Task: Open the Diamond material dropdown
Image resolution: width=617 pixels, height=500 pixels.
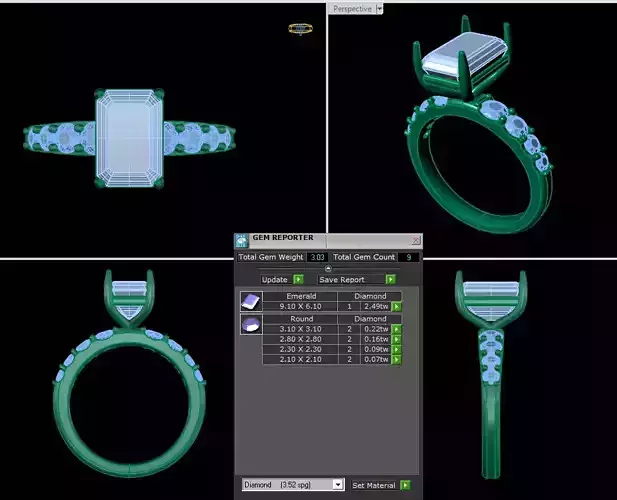Action: click(338, 485)
